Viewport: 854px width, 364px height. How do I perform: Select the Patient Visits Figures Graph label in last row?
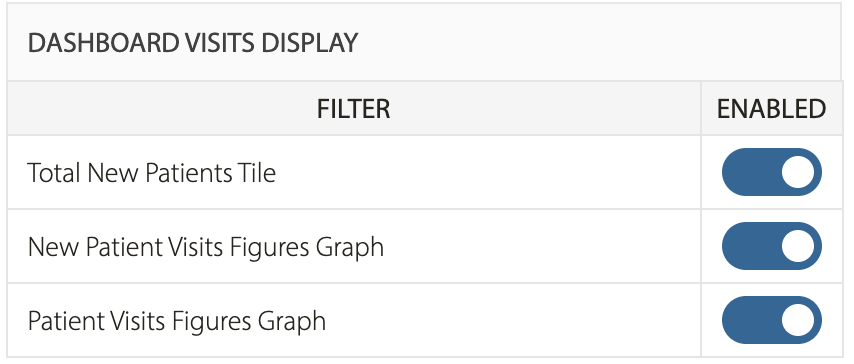176,321
